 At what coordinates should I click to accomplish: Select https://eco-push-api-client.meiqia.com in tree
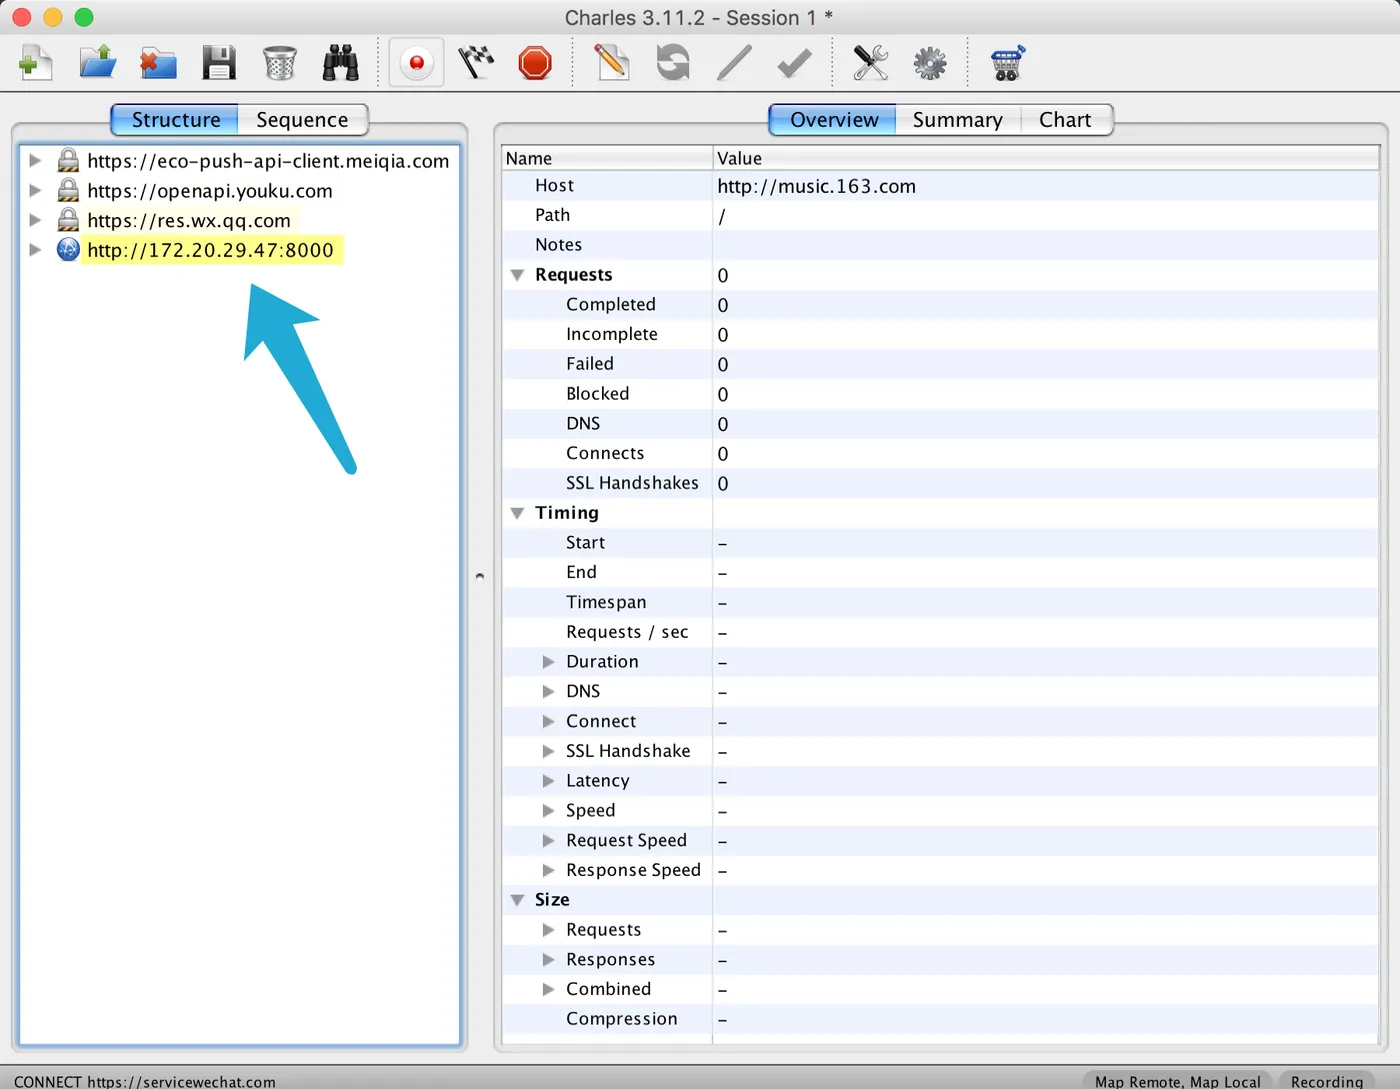point(268,161)
